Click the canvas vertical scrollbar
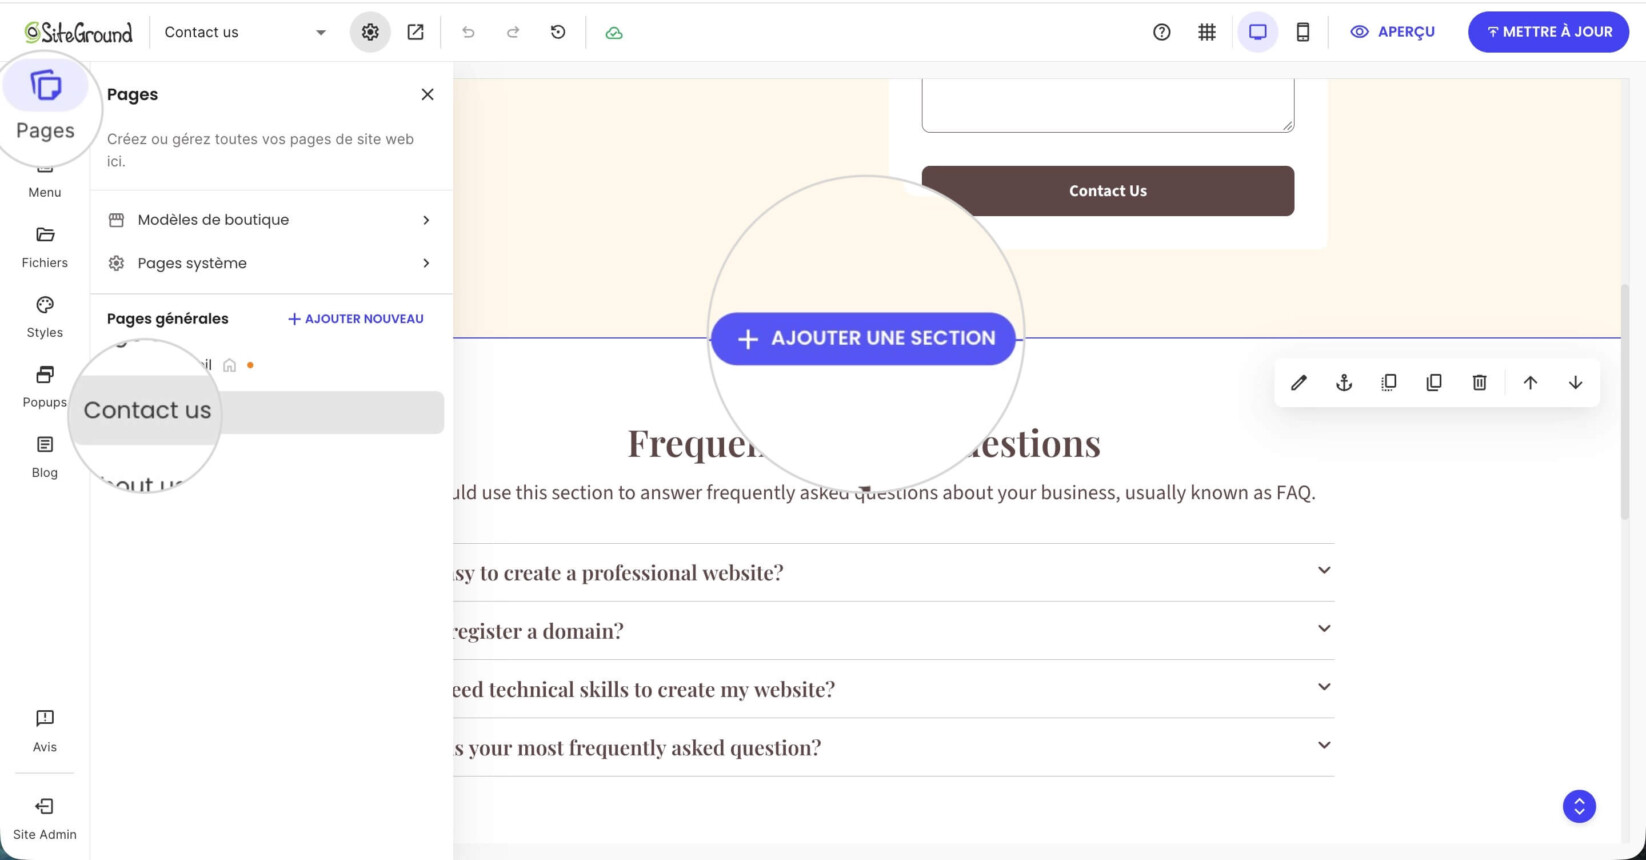 point(1625,400)
